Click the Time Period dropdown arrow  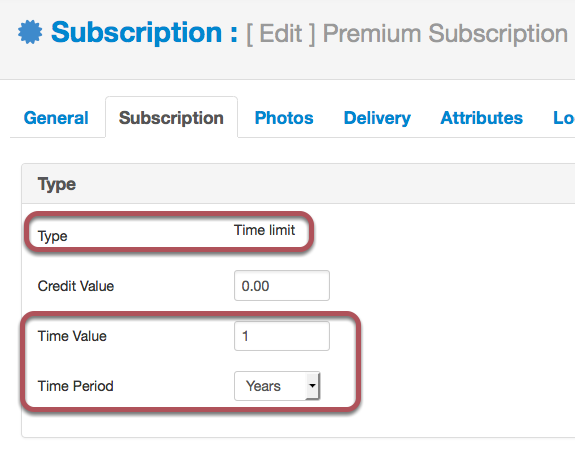312,386
